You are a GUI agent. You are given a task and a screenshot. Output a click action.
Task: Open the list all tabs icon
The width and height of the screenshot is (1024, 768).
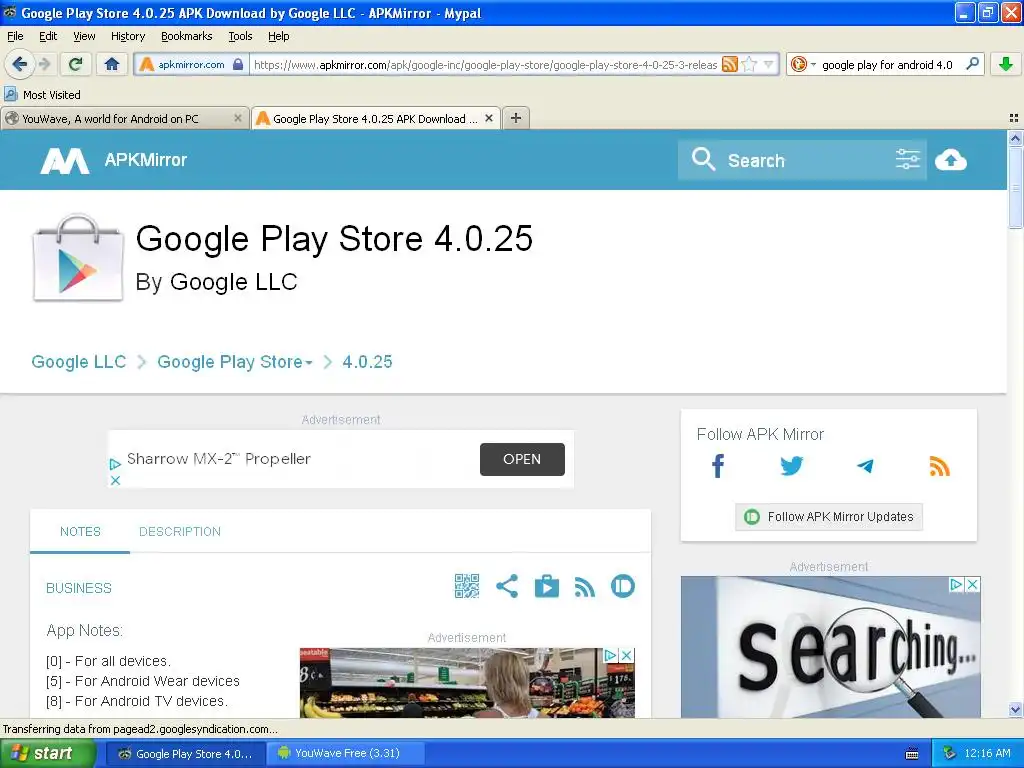tap(1014, 118)
